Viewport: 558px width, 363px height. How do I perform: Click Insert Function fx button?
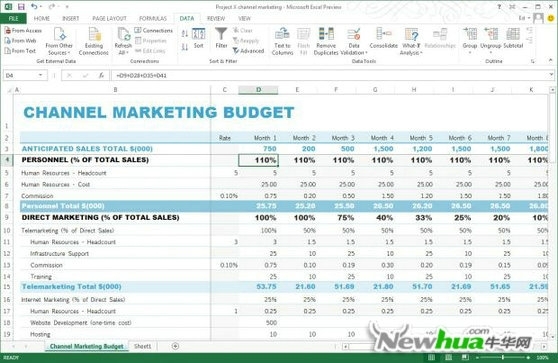coord(101,75)
